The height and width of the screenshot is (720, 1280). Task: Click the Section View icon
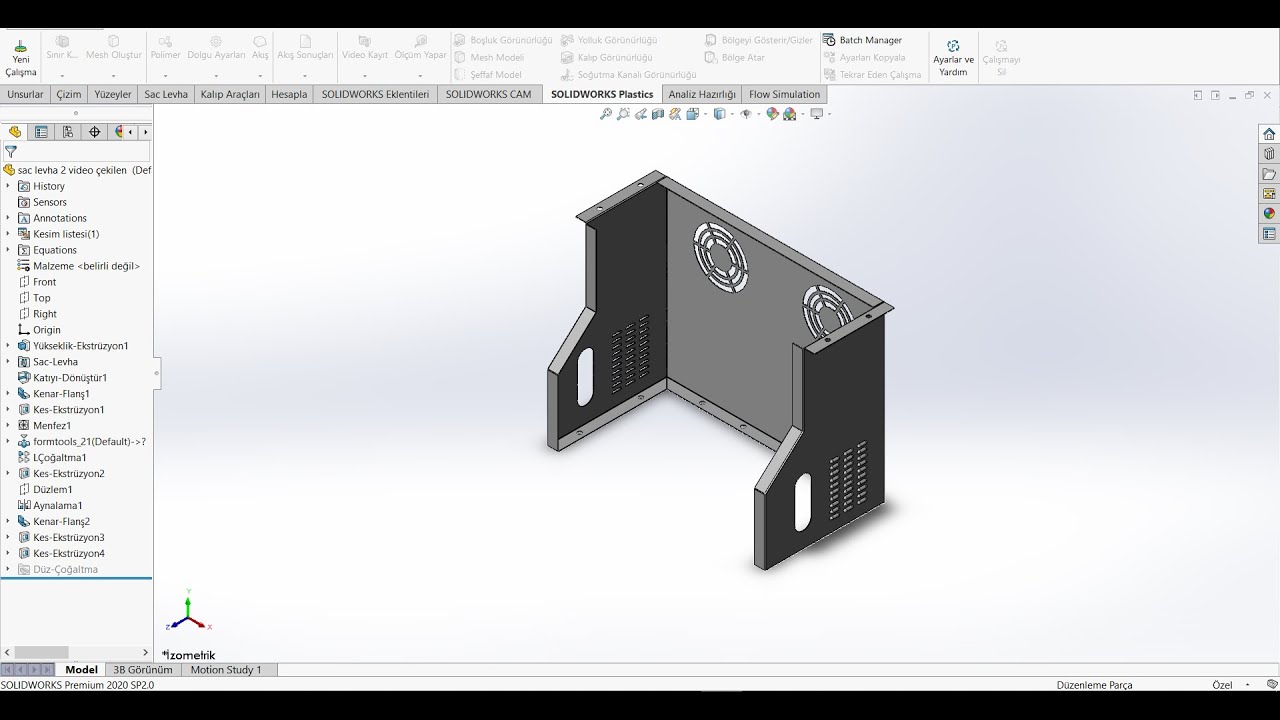(658, 114)
